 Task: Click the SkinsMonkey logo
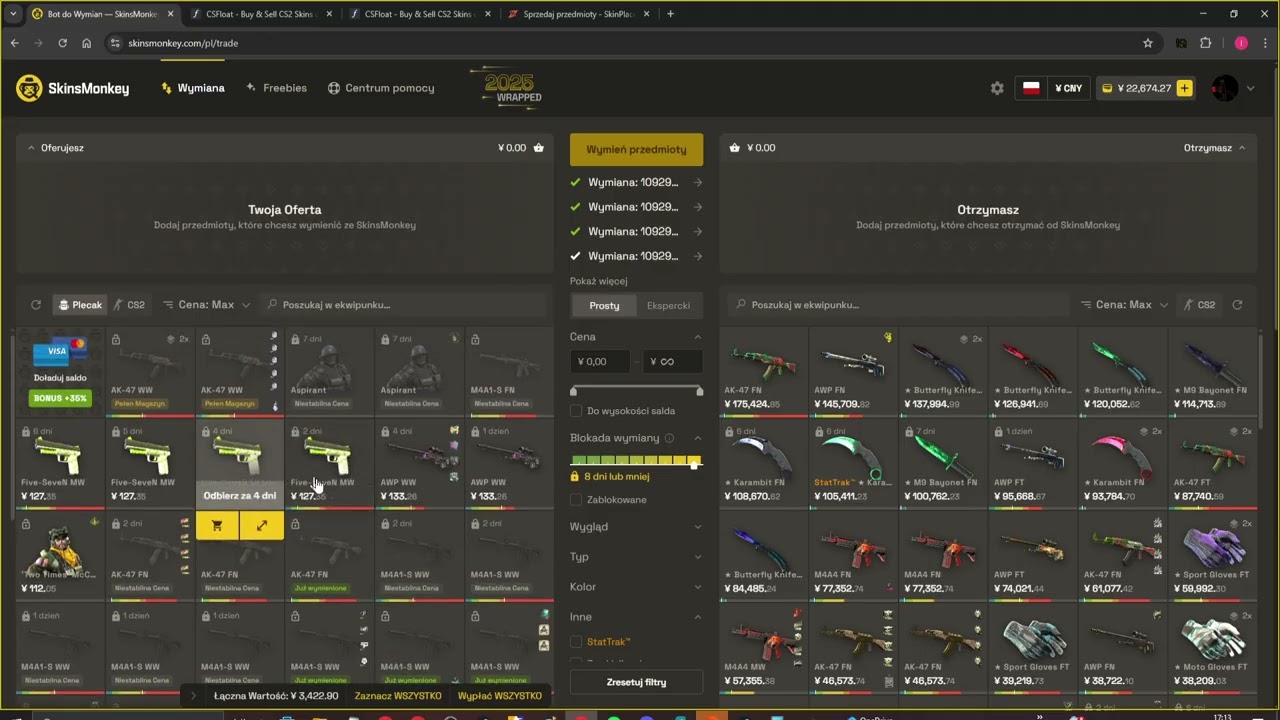(72, 88)
